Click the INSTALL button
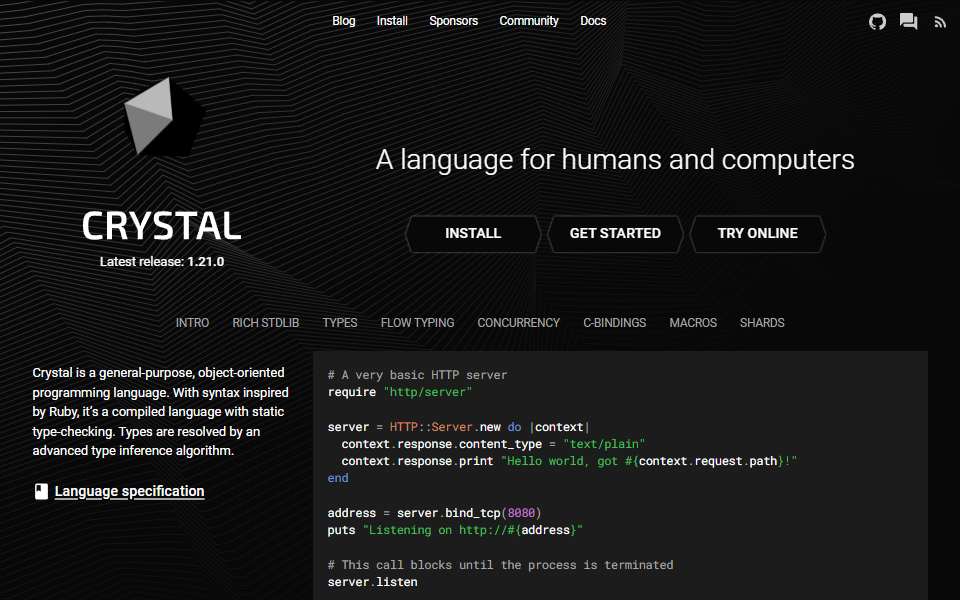The width and height of the screenshot is (960, 600). pos(473,233)
